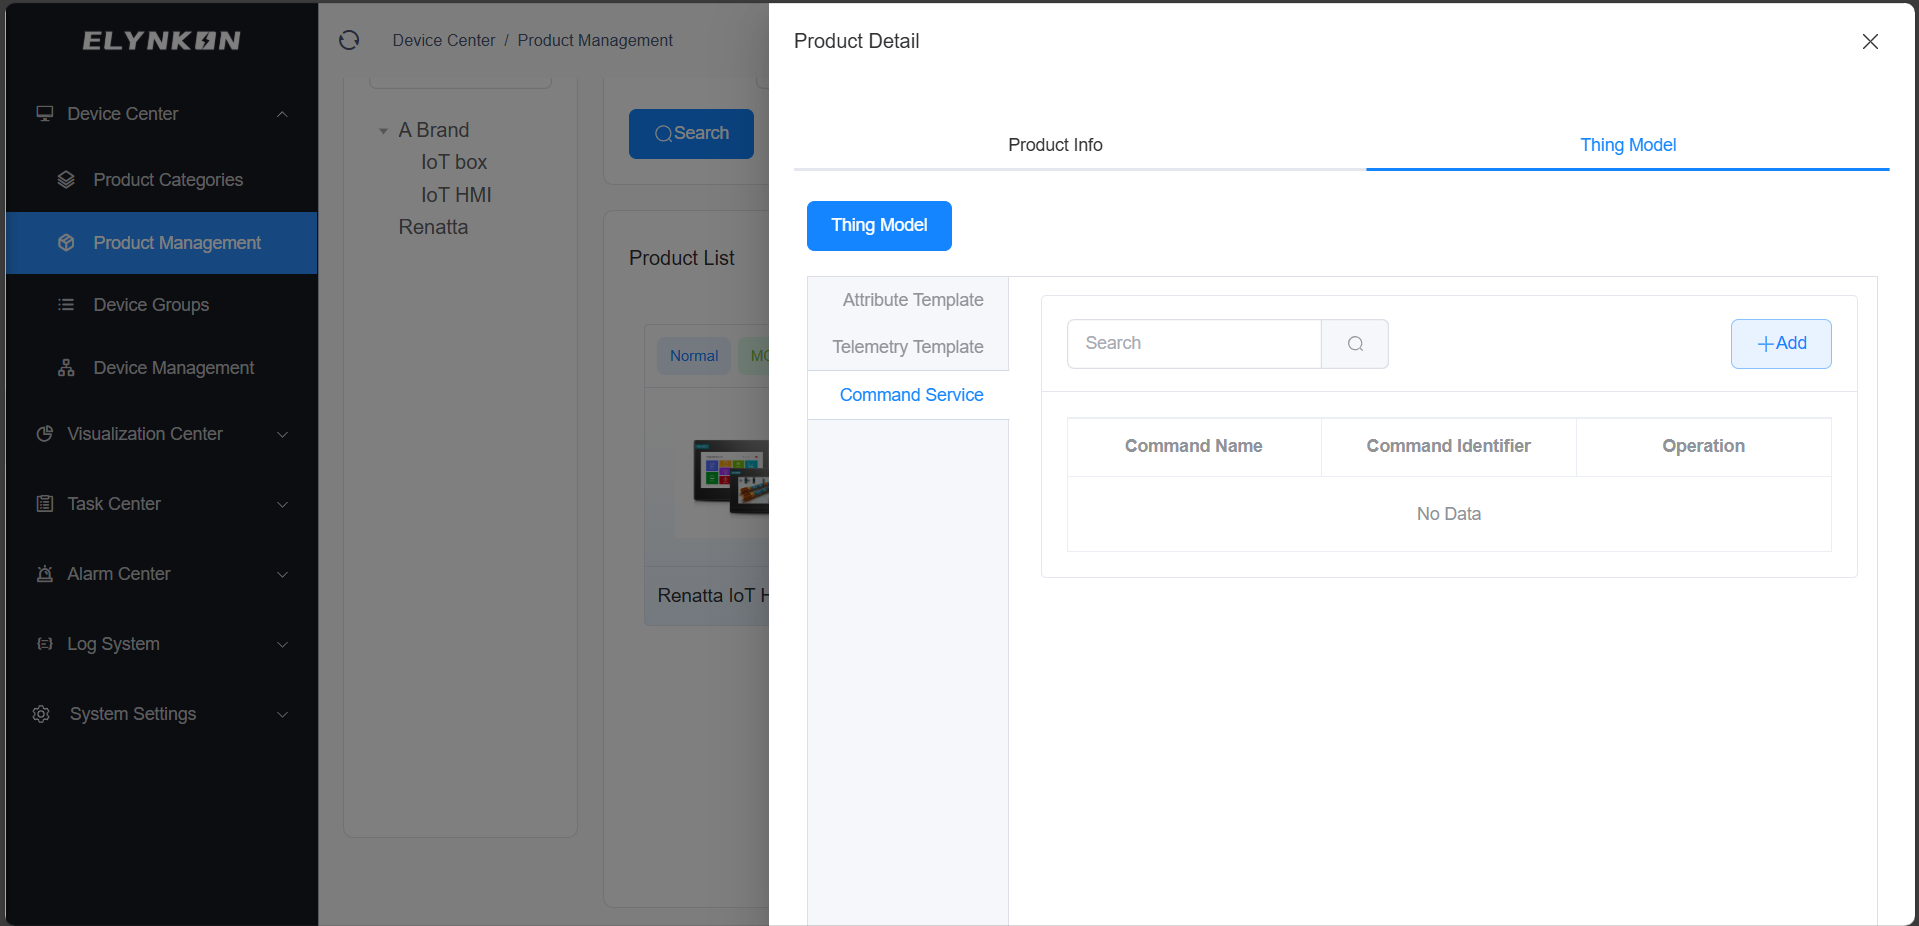This screenshot has width=1919, height=926.
Task: Click the Product Management cube icon
Action: (x=66, y=243)
